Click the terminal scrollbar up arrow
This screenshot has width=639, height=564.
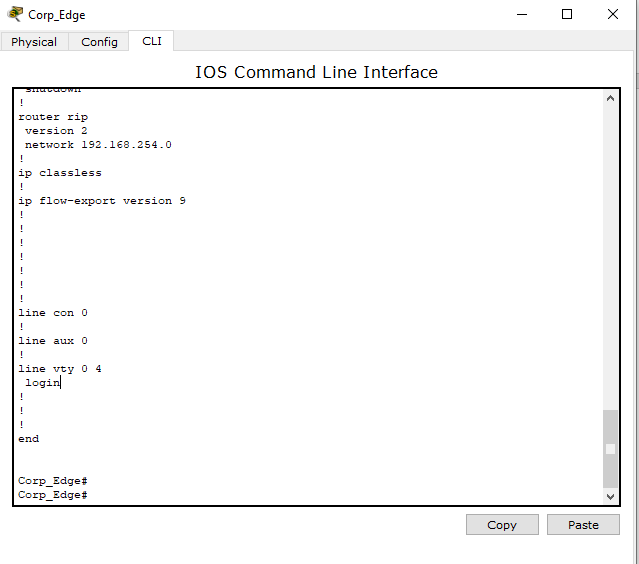(x=610, y=98)
